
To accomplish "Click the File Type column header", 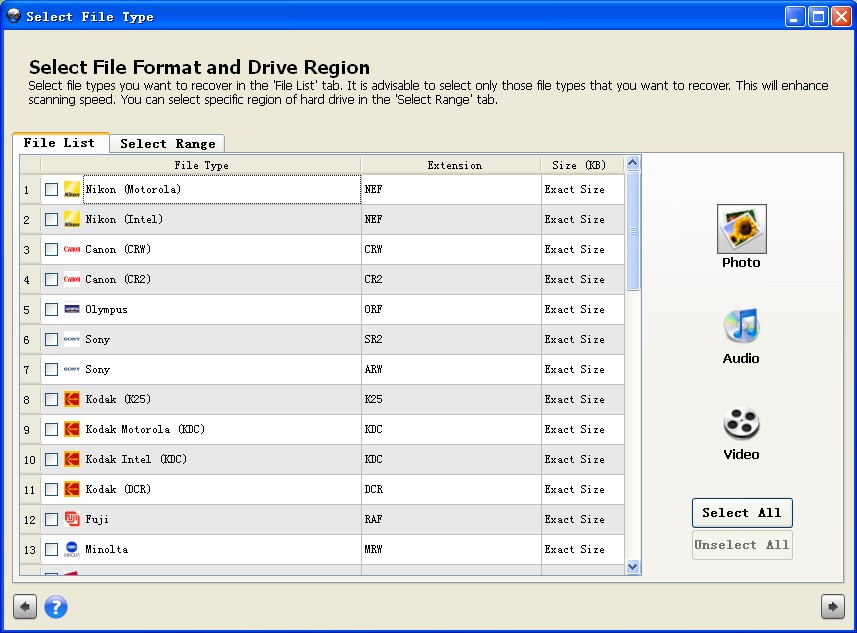I will pos(201,165).
